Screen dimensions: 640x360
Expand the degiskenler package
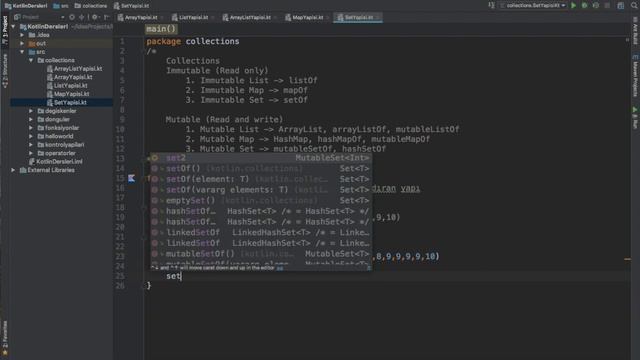(31, 111)
